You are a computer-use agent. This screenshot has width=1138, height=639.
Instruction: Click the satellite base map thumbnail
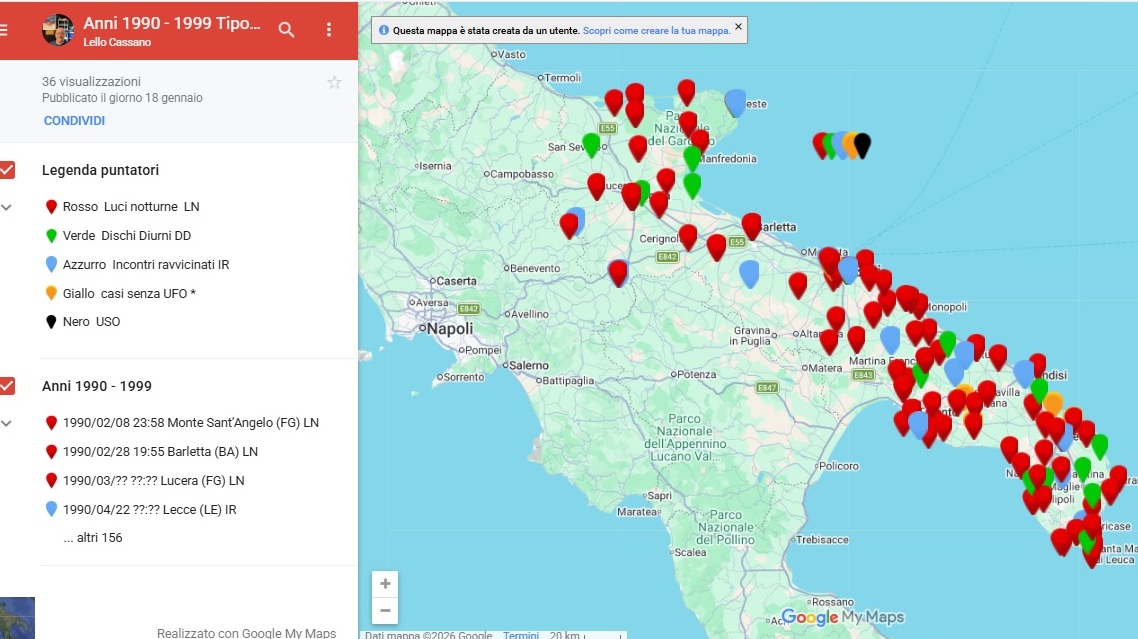17,618
